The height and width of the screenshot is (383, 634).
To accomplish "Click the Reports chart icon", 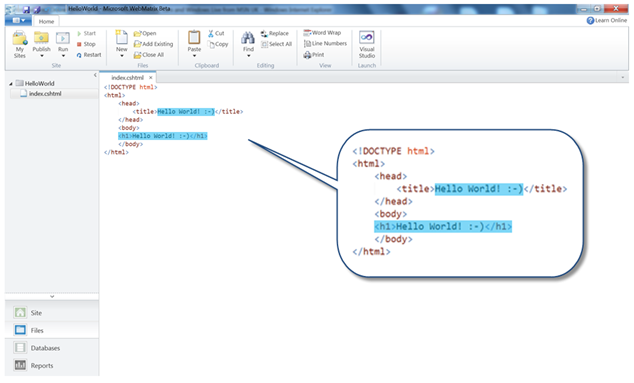I will tap(20, 365).
